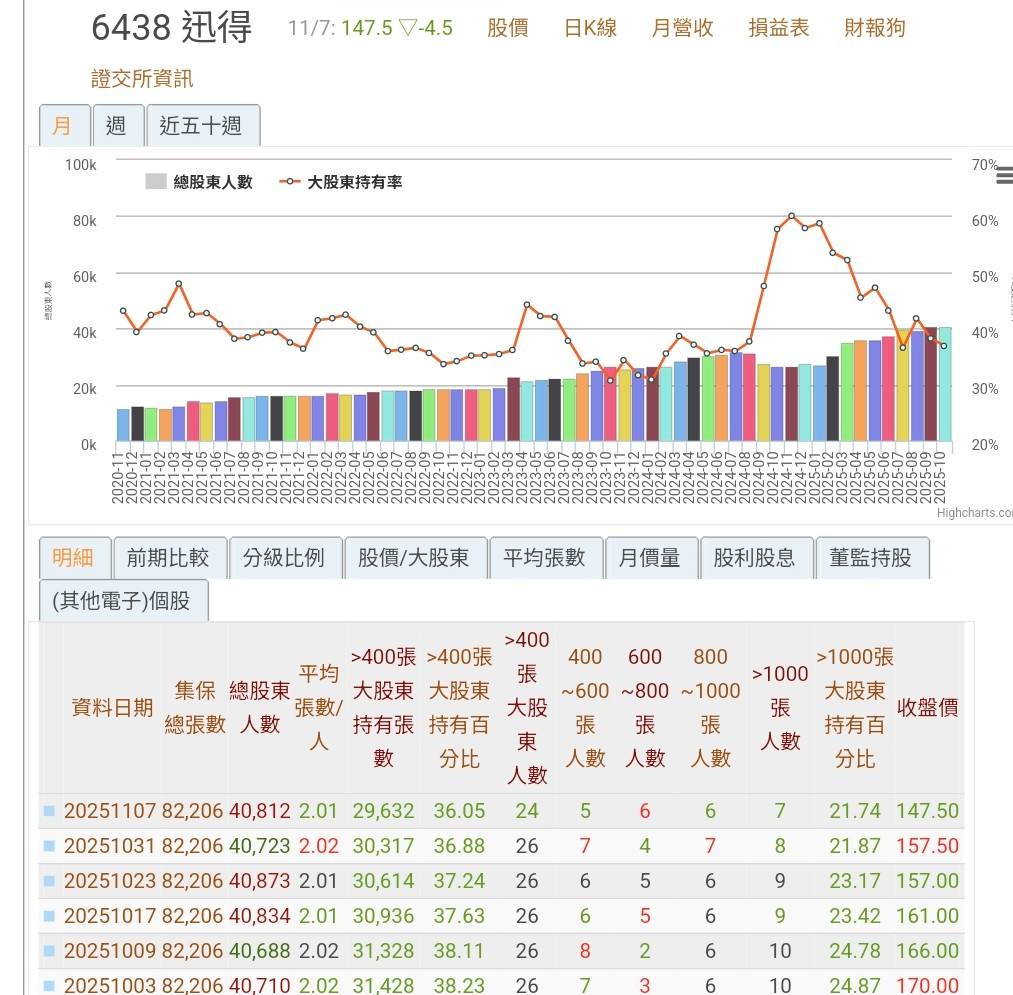
Task: Click the 36.05 percentage cell
Action: [459, 810]
